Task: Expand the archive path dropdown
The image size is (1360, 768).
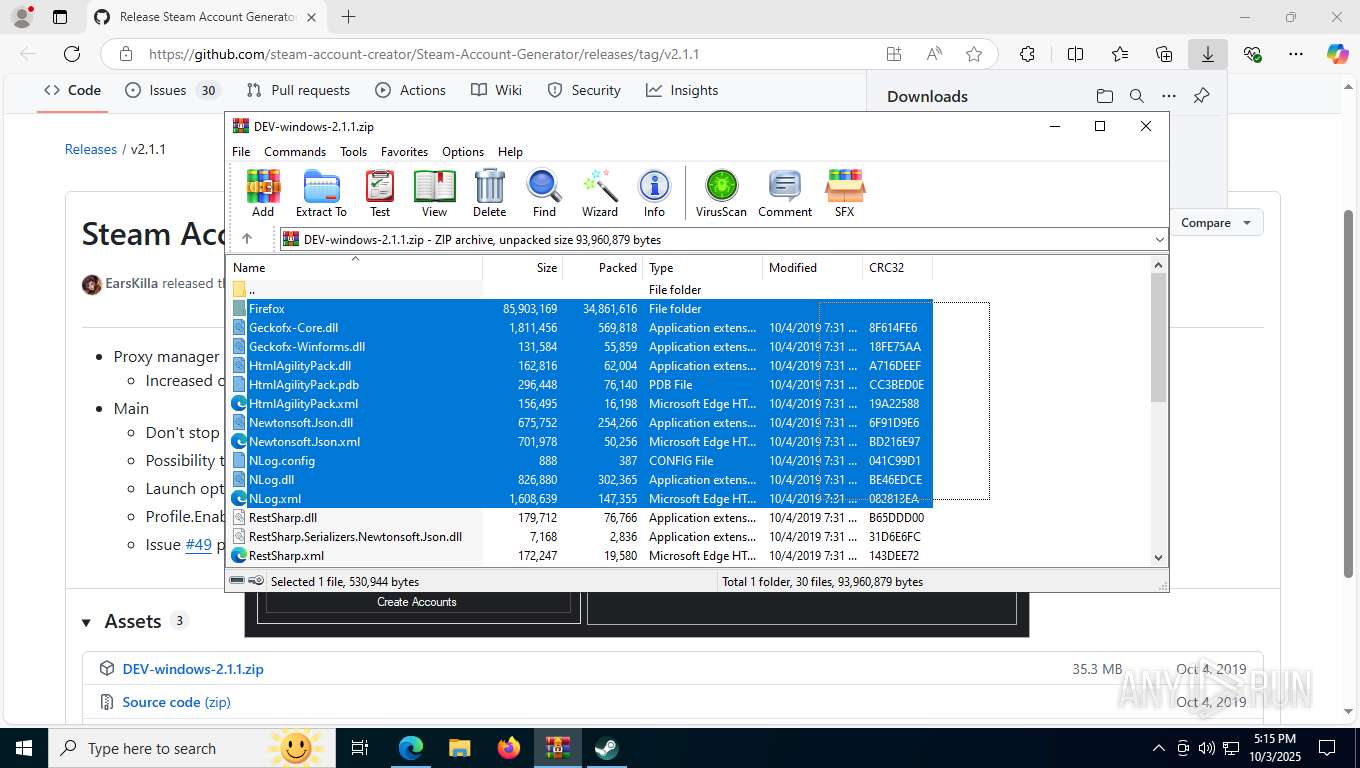Action: tap(1159, 240)
